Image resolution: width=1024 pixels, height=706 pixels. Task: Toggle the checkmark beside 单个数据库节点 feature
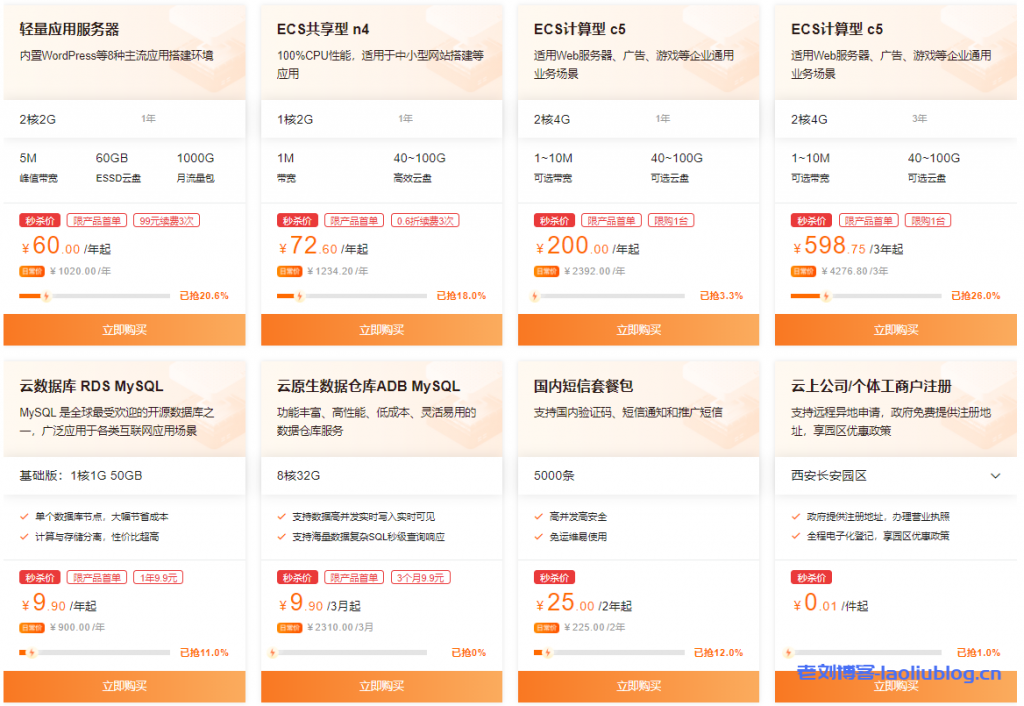23,518
